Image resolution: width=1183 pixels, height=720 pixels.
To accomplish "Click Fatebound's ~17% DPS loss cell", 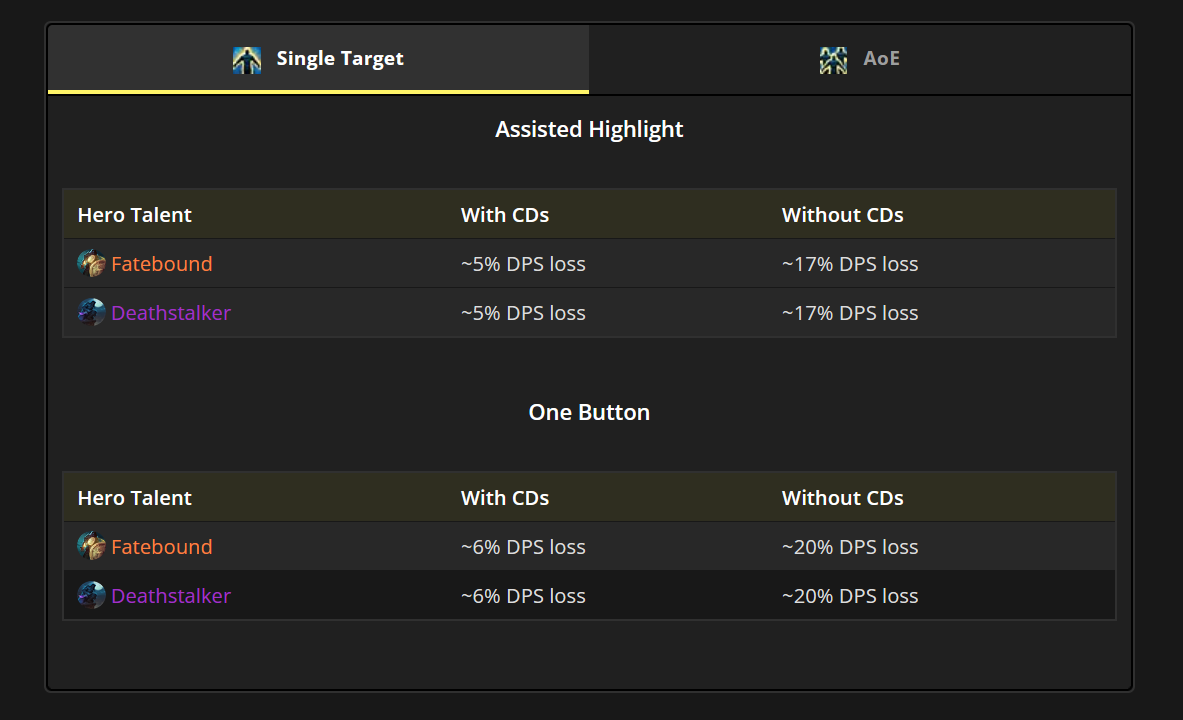I will pyautogui.click(x=849, y=264).
